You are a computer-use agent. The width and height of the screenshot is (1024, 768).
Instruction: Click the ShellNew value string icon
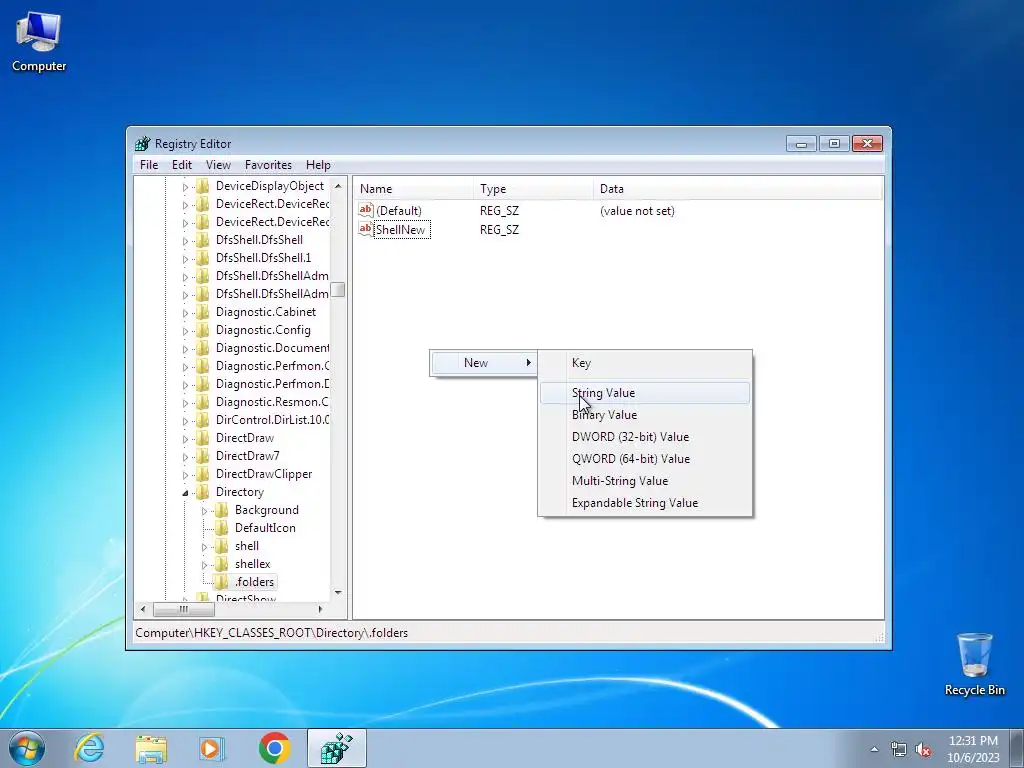pos(366,229)
